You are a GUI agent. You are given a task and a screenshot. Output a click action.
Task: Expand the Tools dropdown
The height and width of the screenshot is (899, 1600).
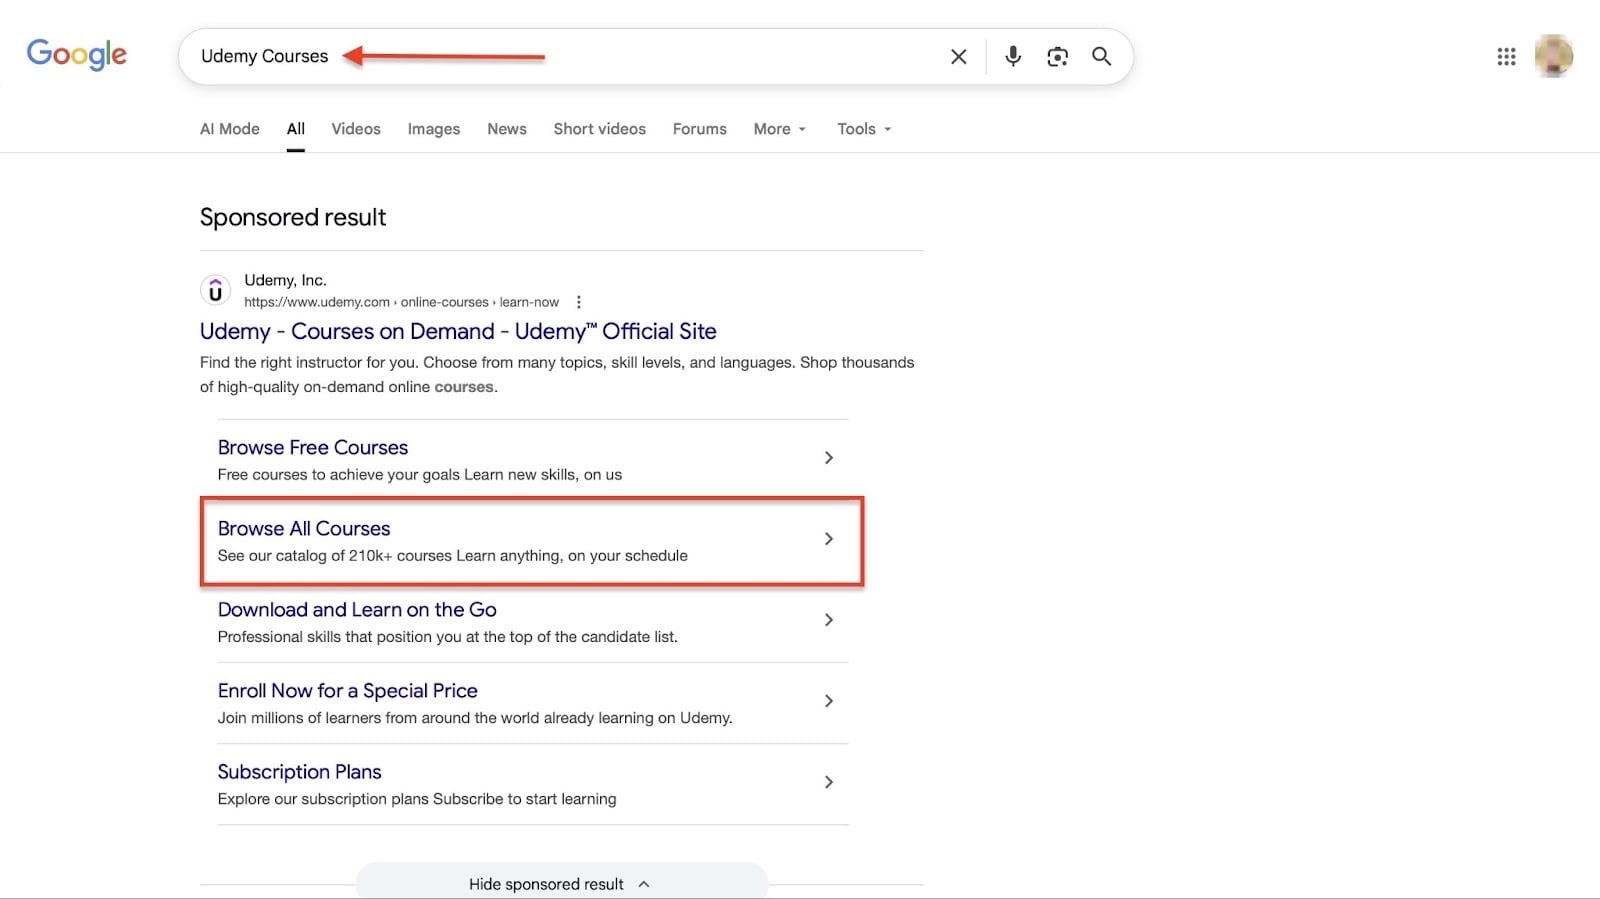tap(864, 129)
